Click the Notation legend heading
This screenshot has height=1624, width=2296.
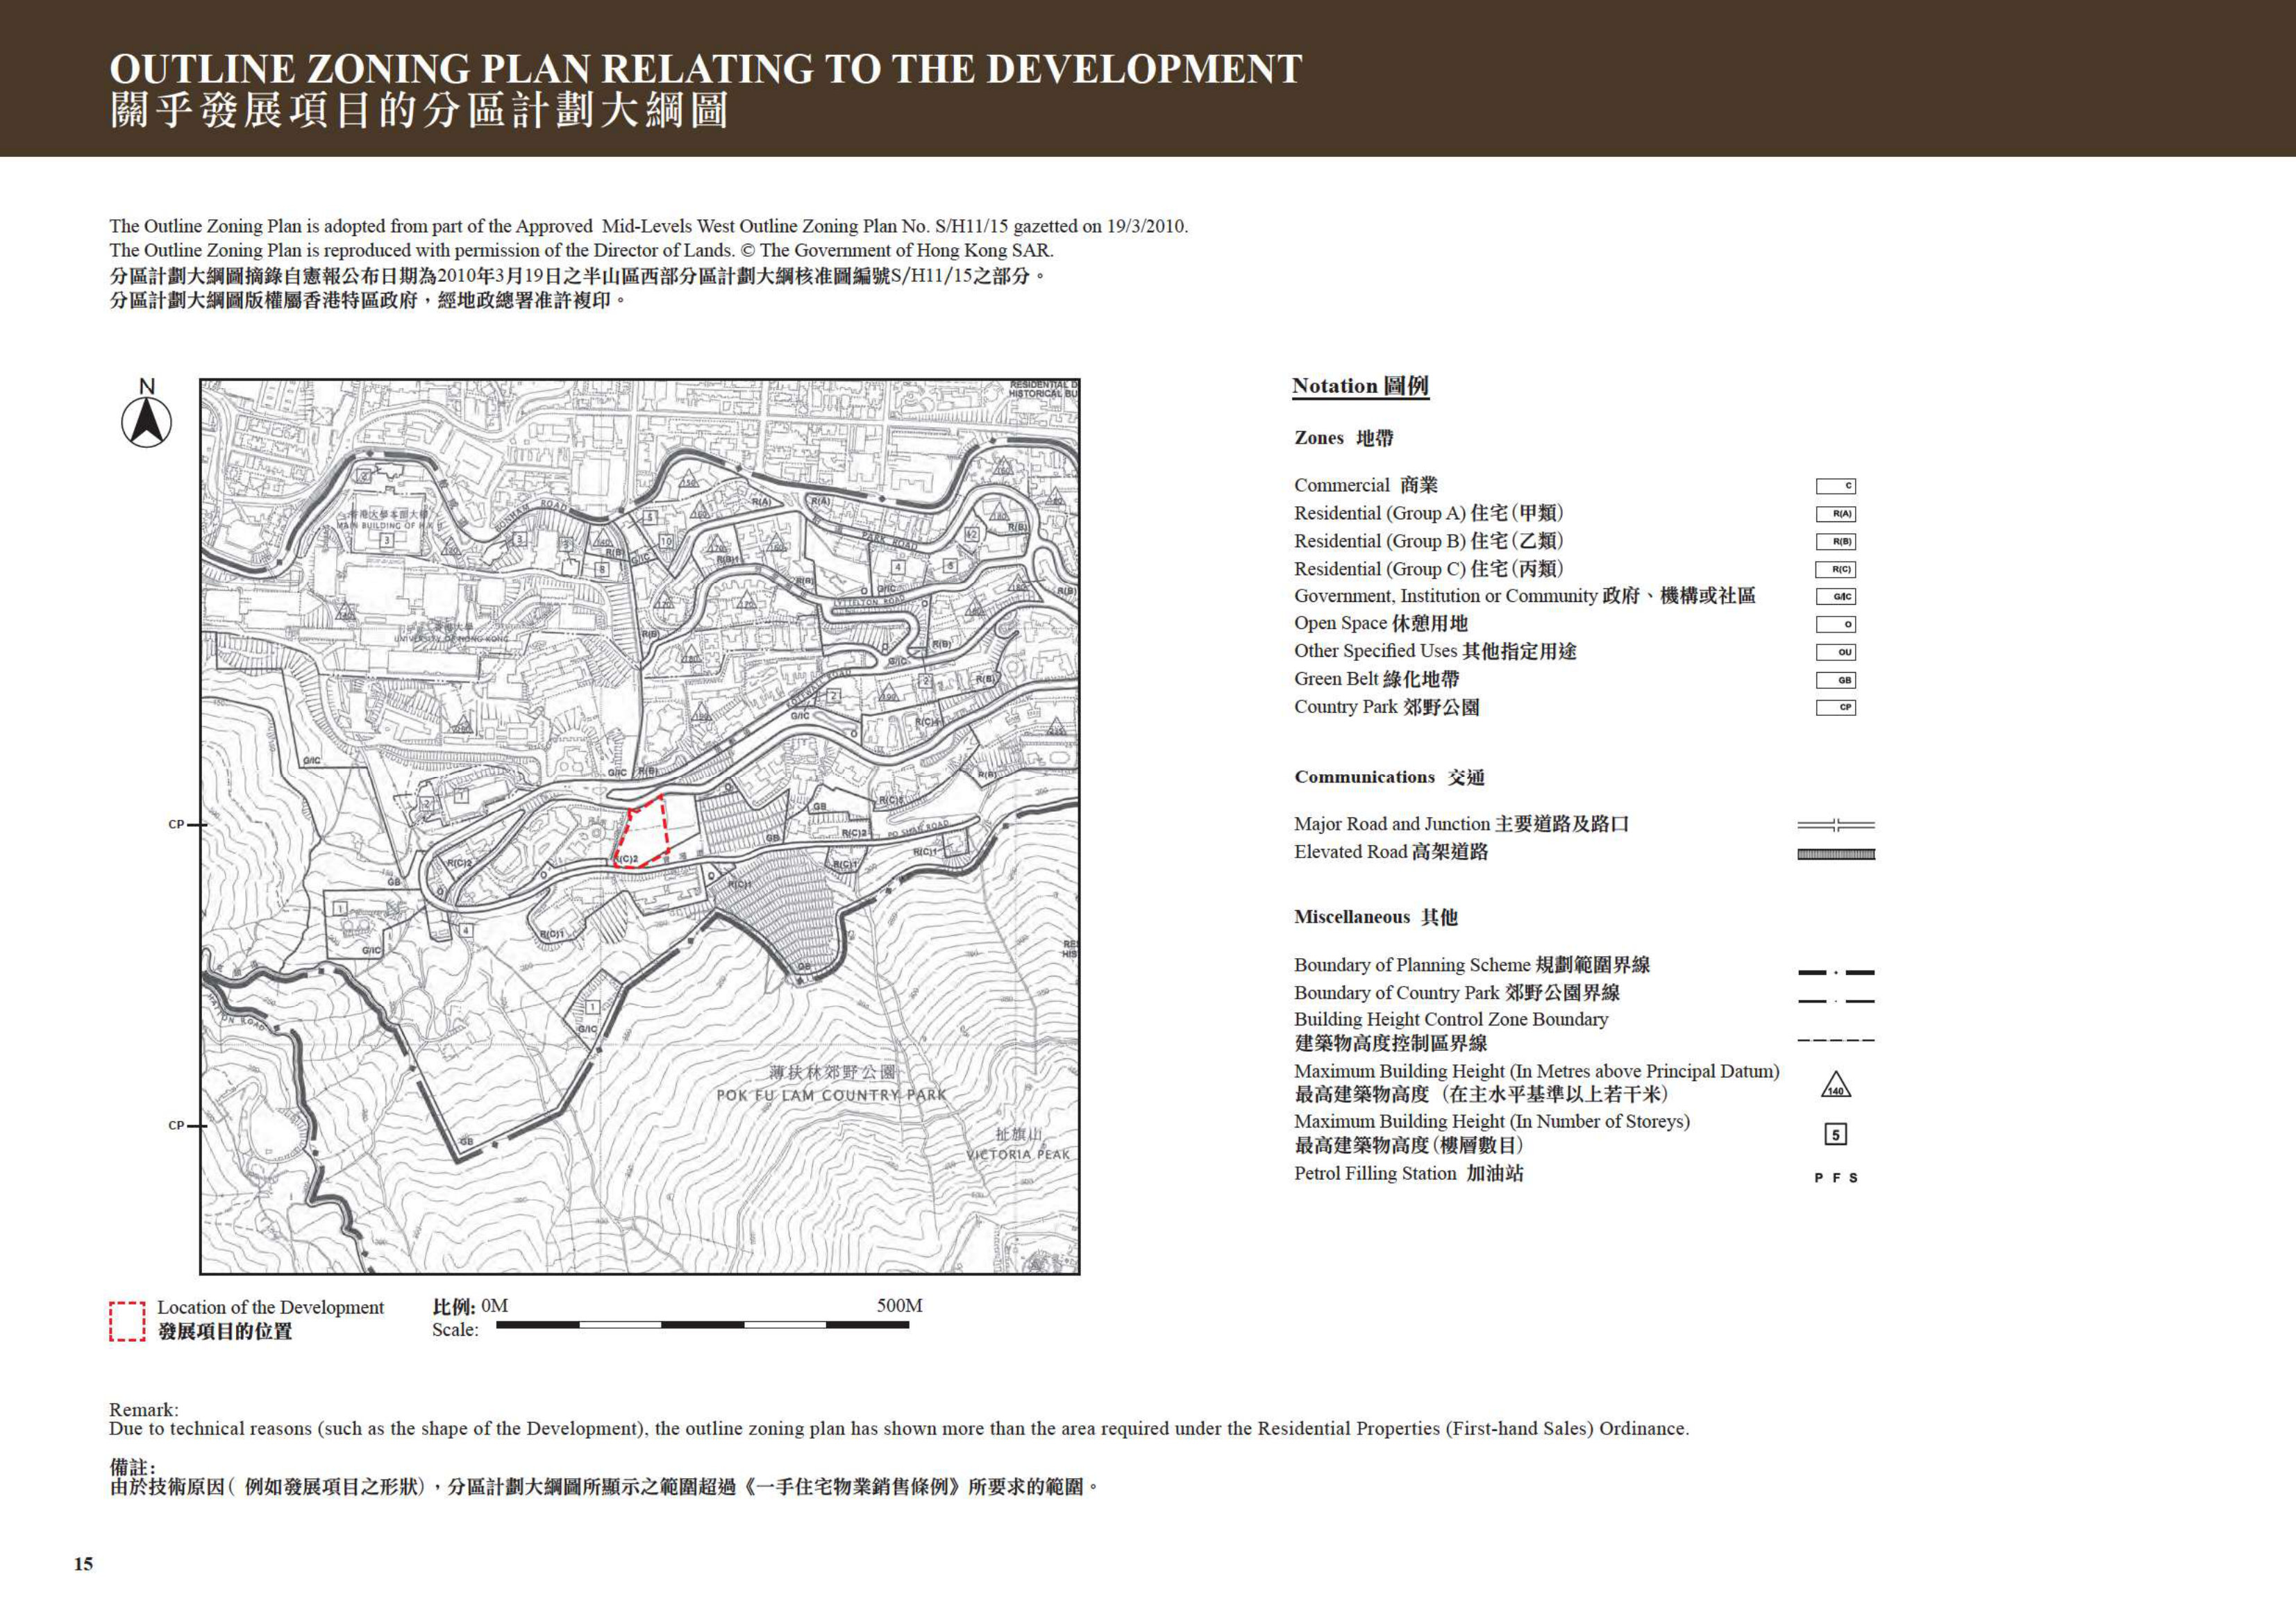pos(1360,386)
